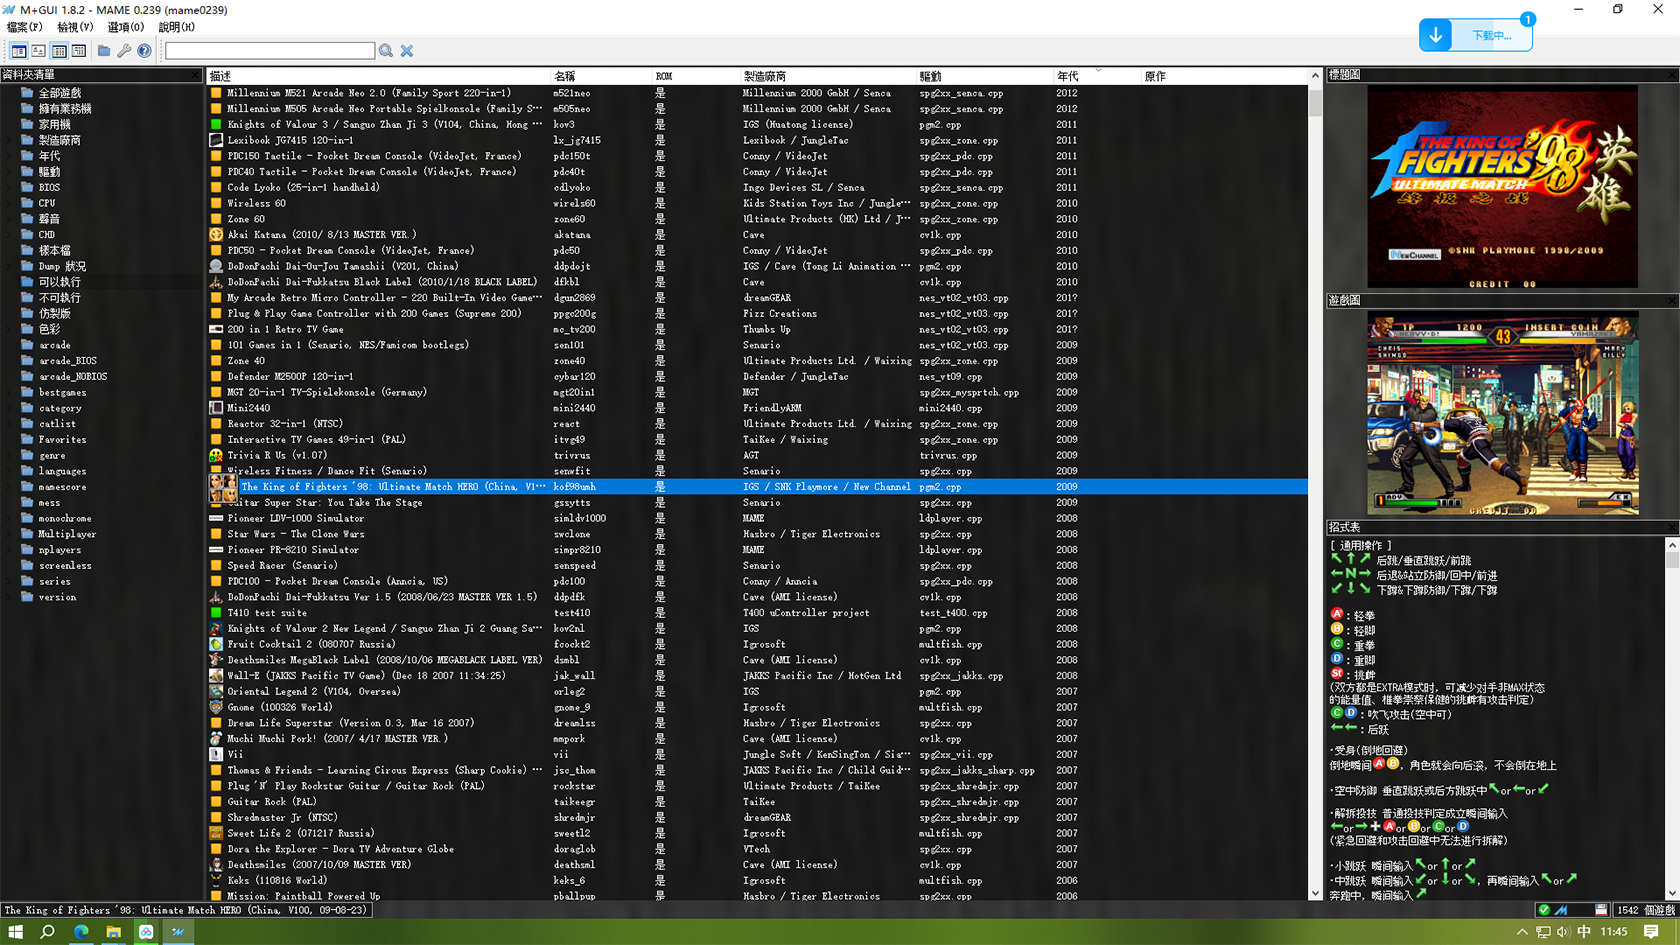Open the 檢視(V) menu
The image size is (1680, 945).
tap(75, 27)
